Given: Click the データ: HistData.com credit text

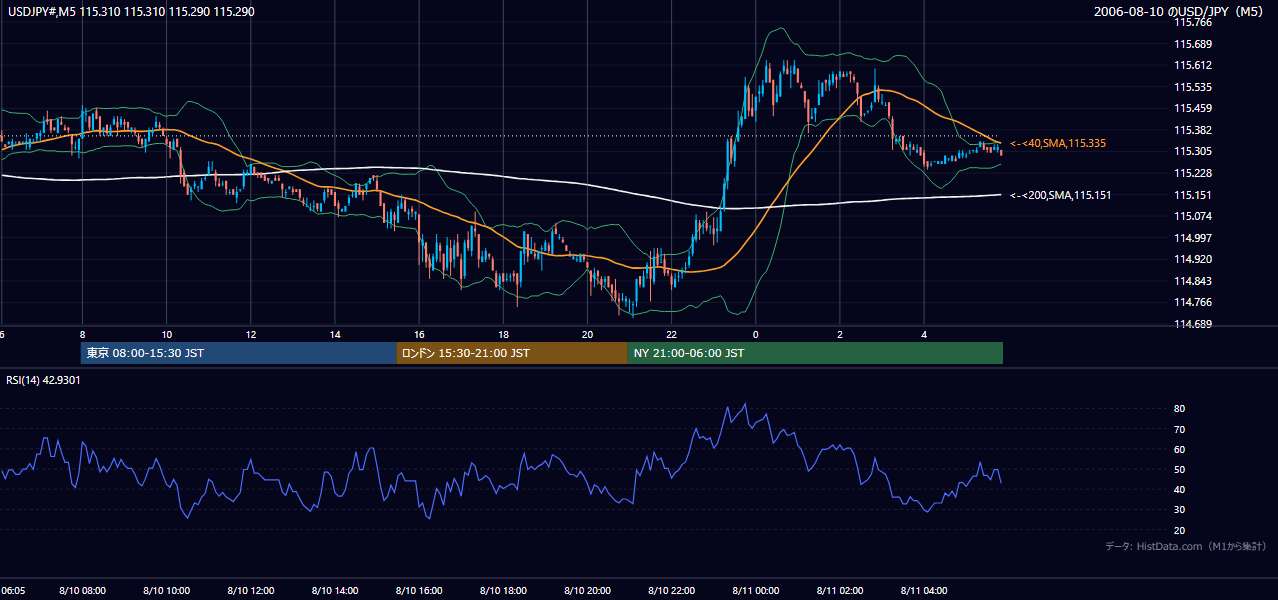Looking at the screenshot, I should (x=1186, y=547).
